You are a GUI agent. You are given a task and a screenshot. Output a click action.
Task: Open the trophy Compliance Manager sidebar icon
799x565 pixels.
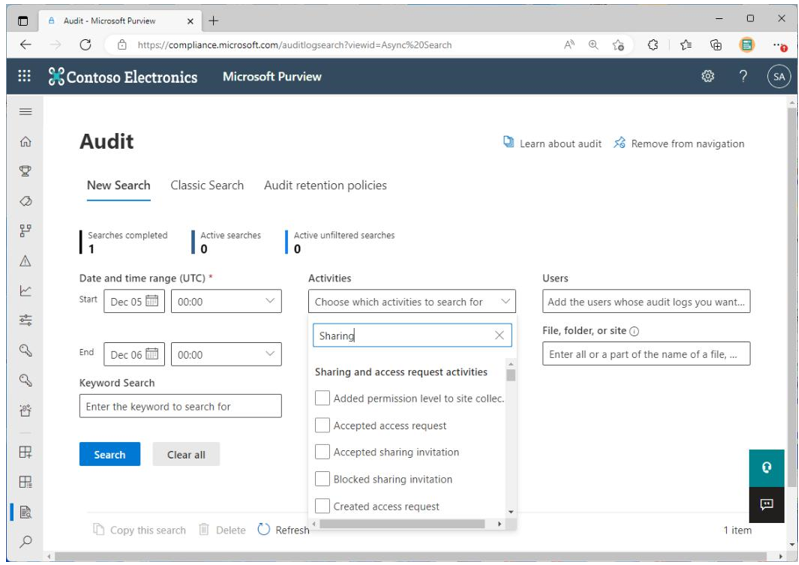click(x=25, y=171)
